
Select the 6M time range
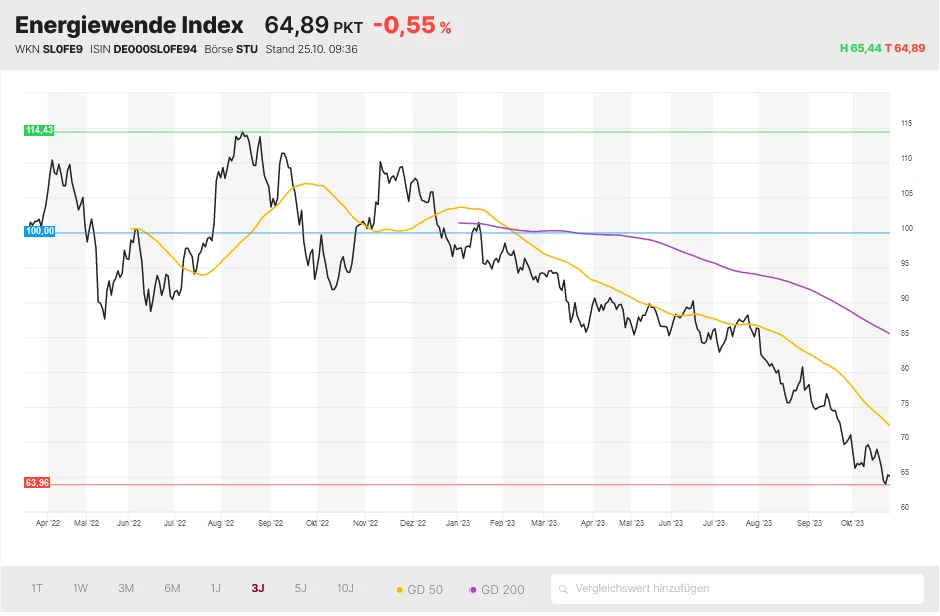(x=172, y=588)
